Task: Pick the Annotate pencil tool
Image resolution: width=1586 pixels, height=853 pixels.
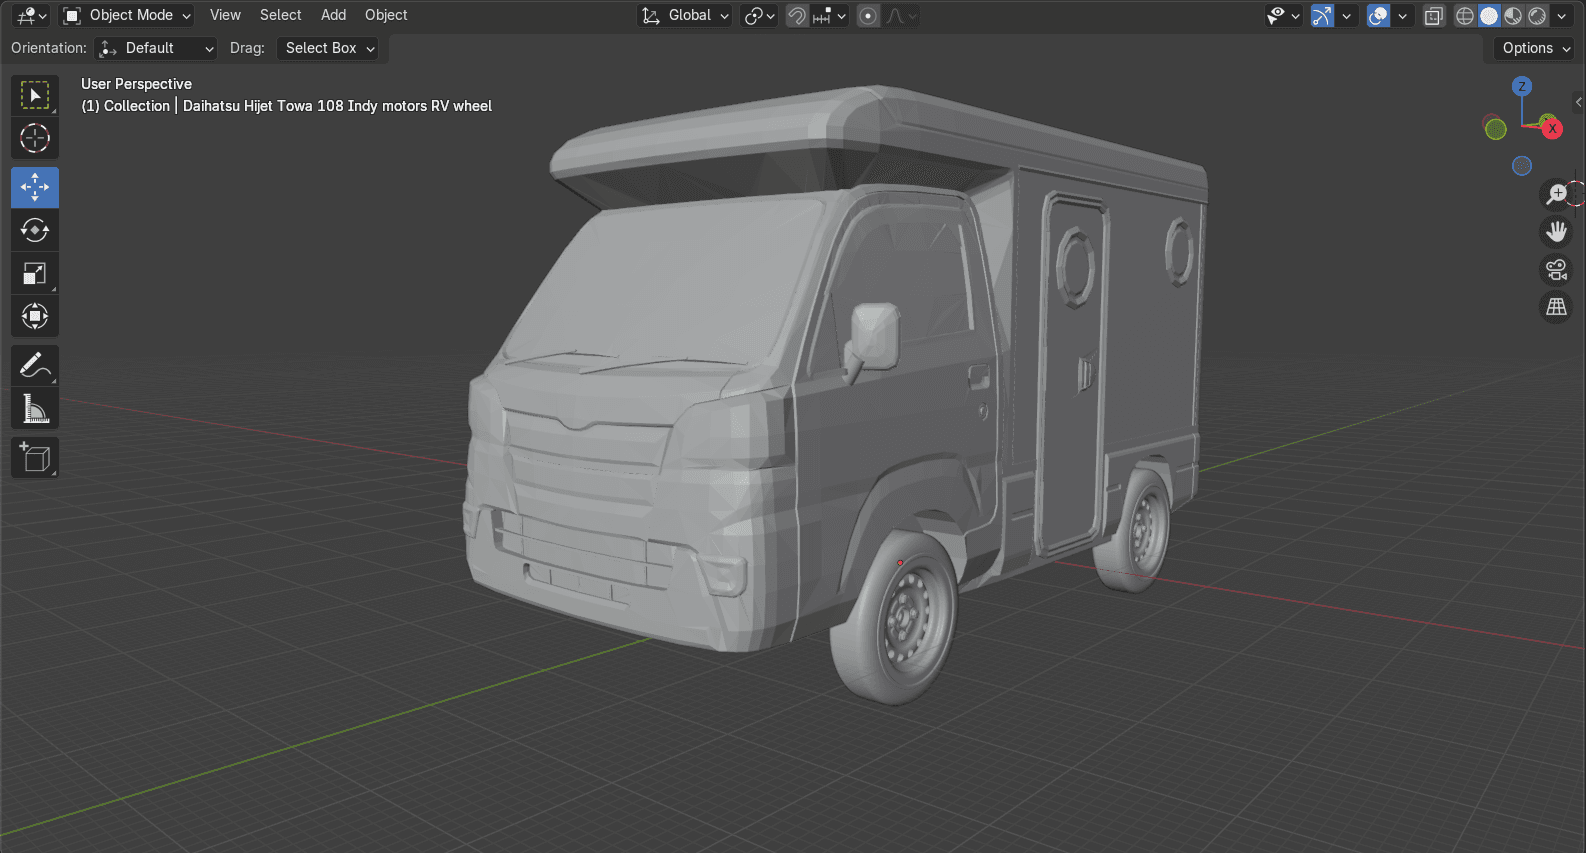Action: [35, 366]
